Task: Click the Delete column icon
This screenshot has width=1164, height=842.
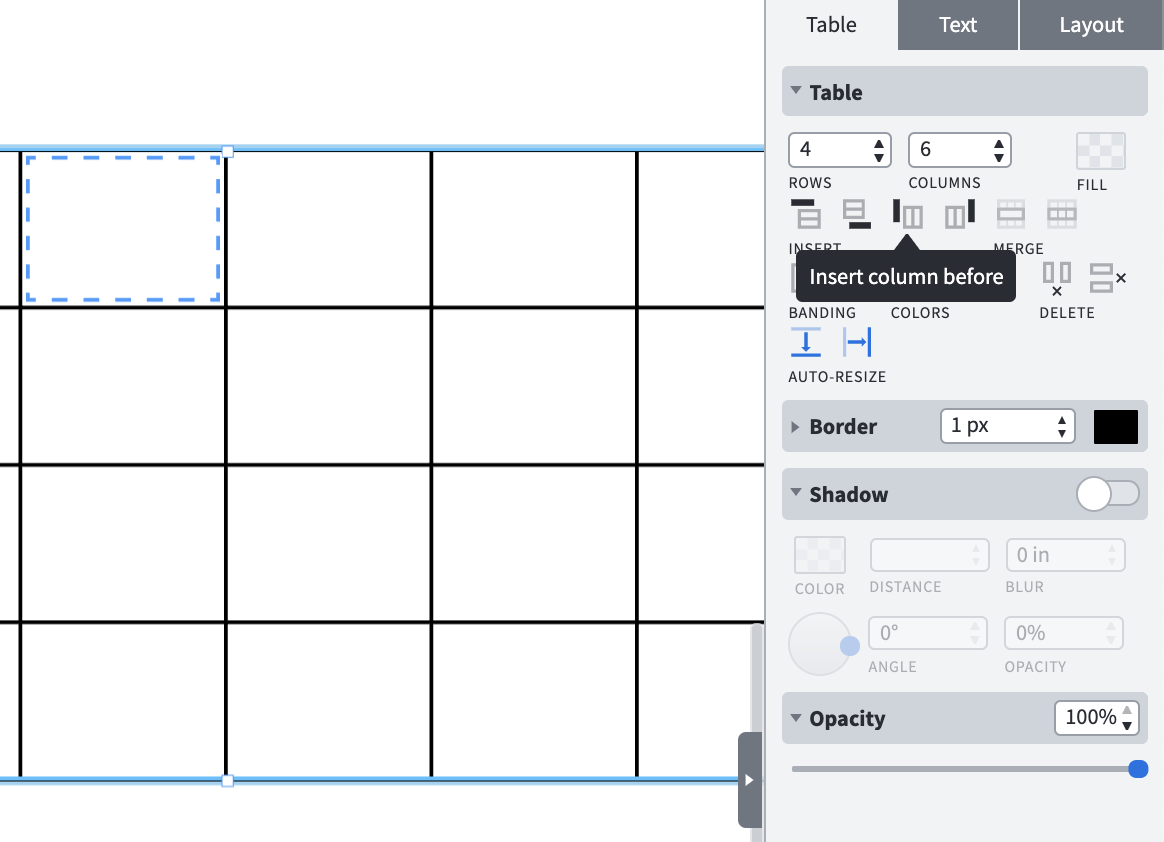Action: [x=1057, y=277]
